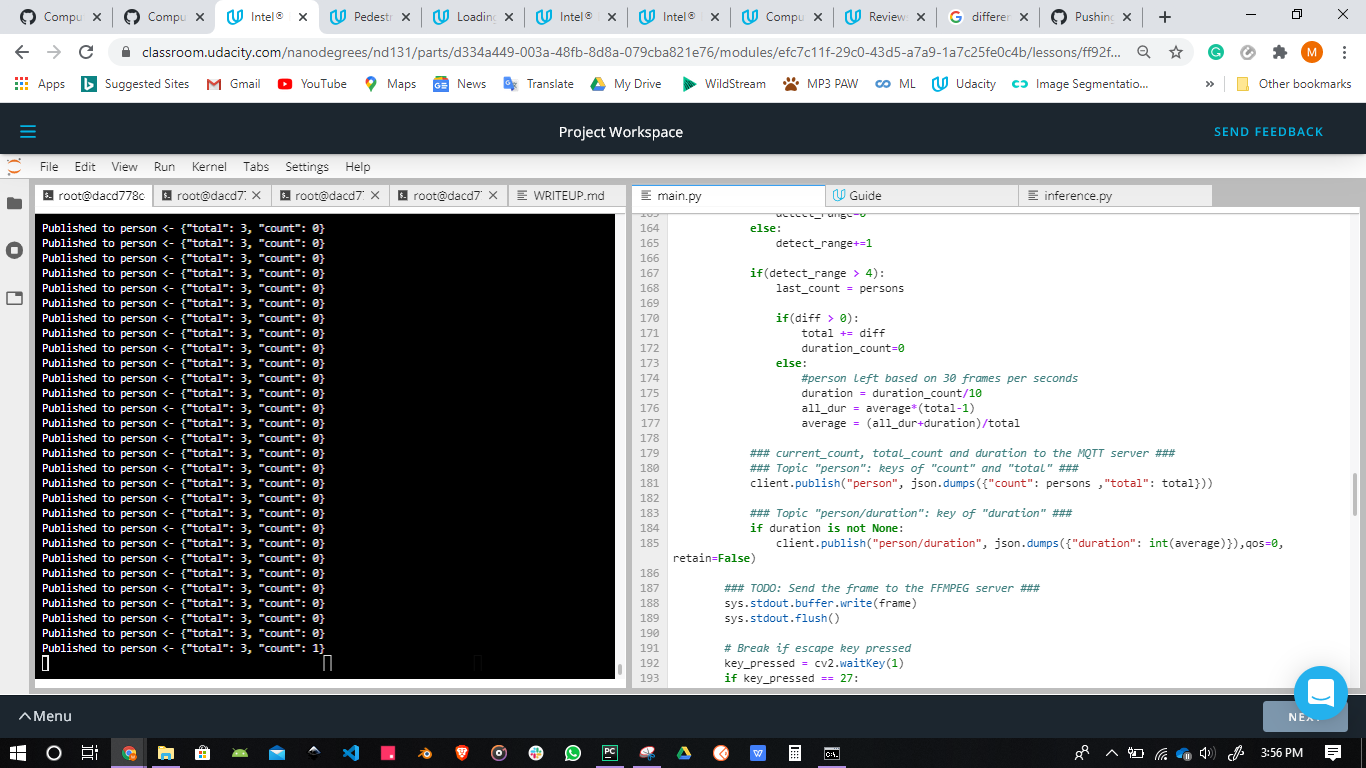The image size is (1366, 768).
Task: Show hidden system tray icons chevron
Action: [x=1111, y=753]
